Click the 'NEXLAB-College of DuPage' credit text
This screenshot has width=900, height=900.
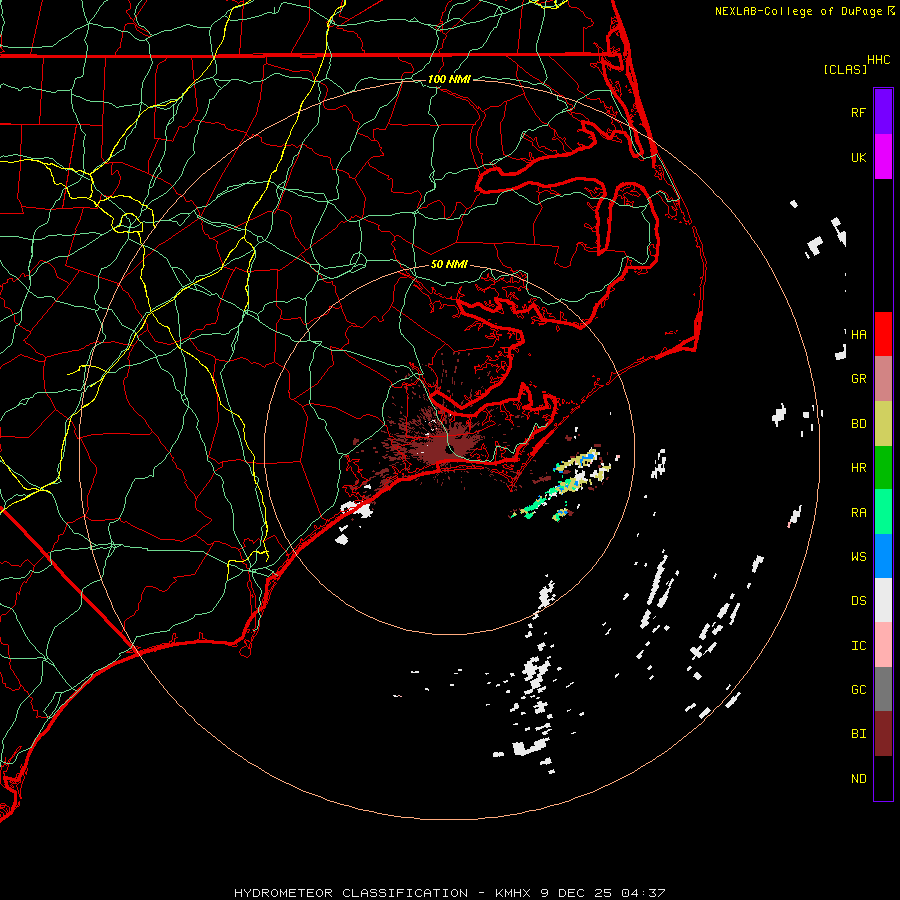pyautogui.click(x=798, y=11)
